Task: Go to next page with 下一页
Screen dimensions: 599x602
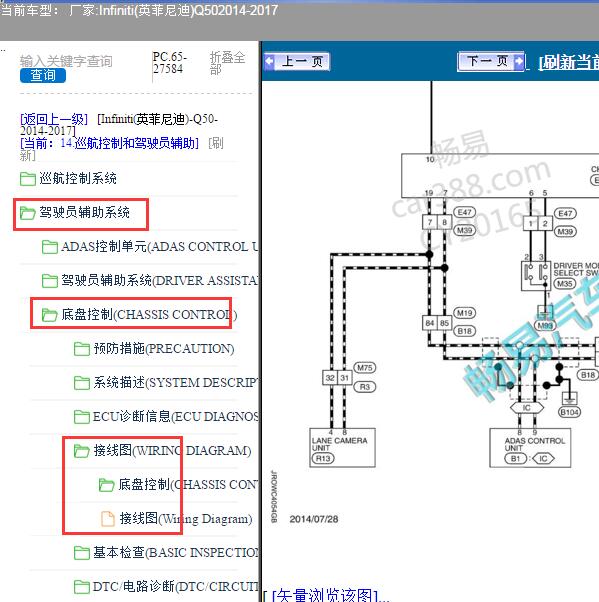Action: (491, 61)
